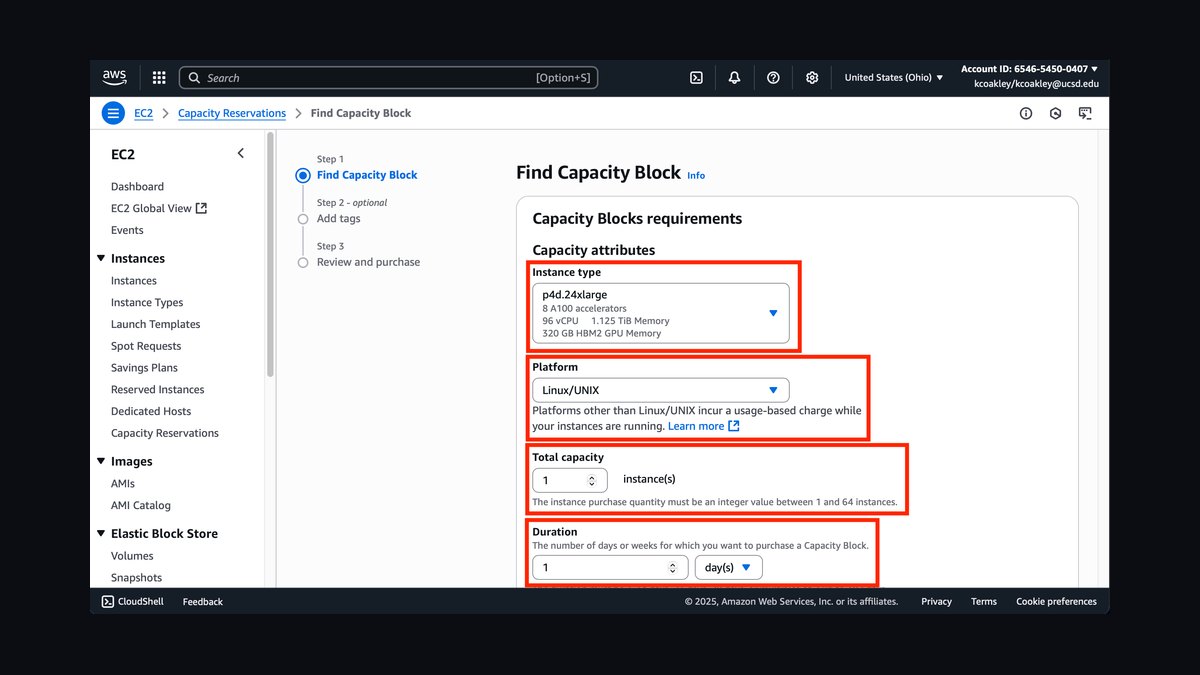Collapse the Instances sidebar section
This screenshot has width=1200, height=675.
click(101, 258)
